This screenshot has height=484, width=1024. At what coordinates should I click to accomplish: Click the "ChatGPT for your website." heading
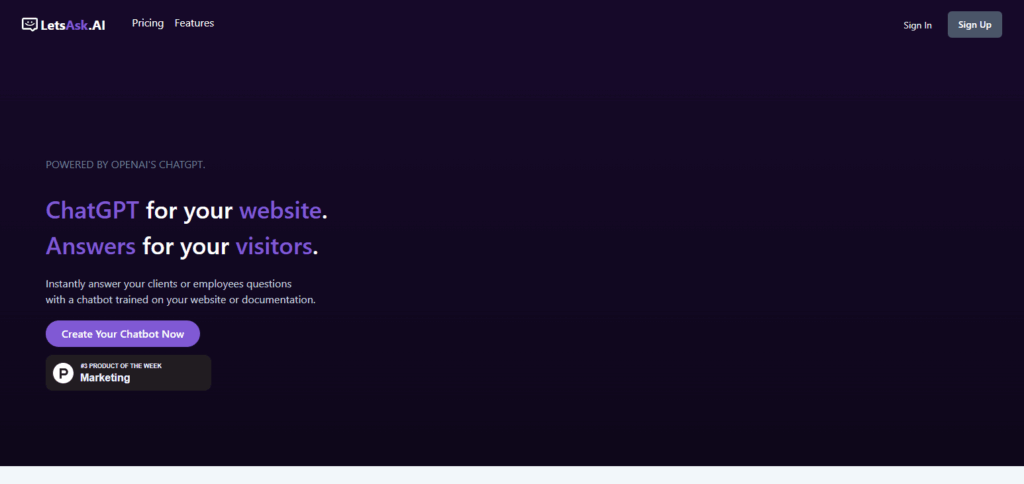click(x=187, y=211)
